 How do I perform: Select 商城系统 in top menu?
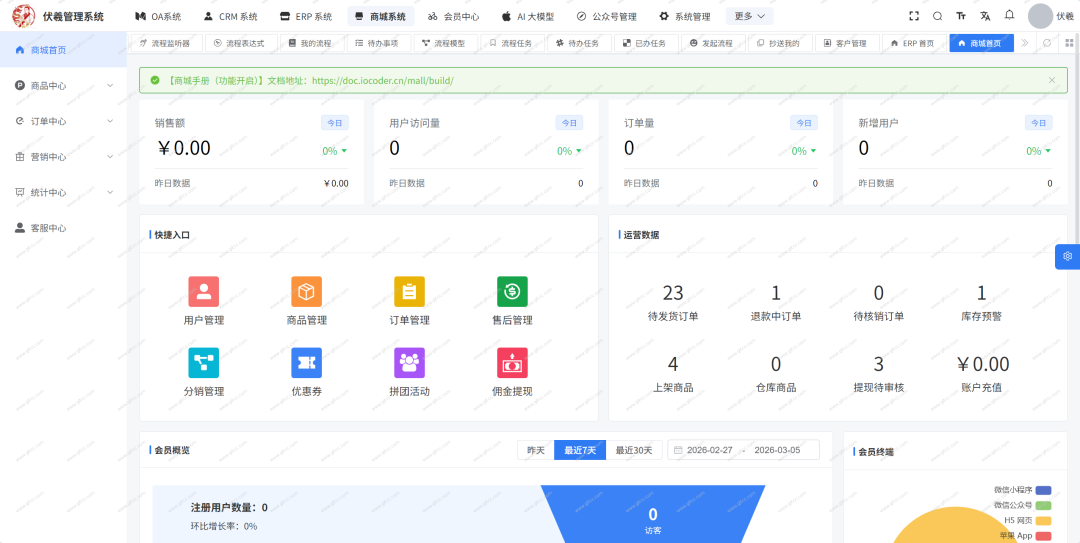coord(381,16)
